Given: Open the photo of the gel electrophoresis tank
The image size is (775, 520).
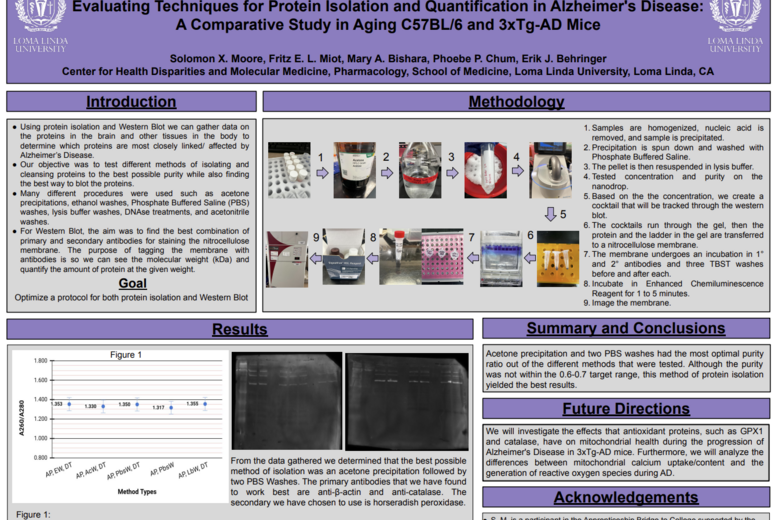Looking at the screenshot, I should (501, 259).
